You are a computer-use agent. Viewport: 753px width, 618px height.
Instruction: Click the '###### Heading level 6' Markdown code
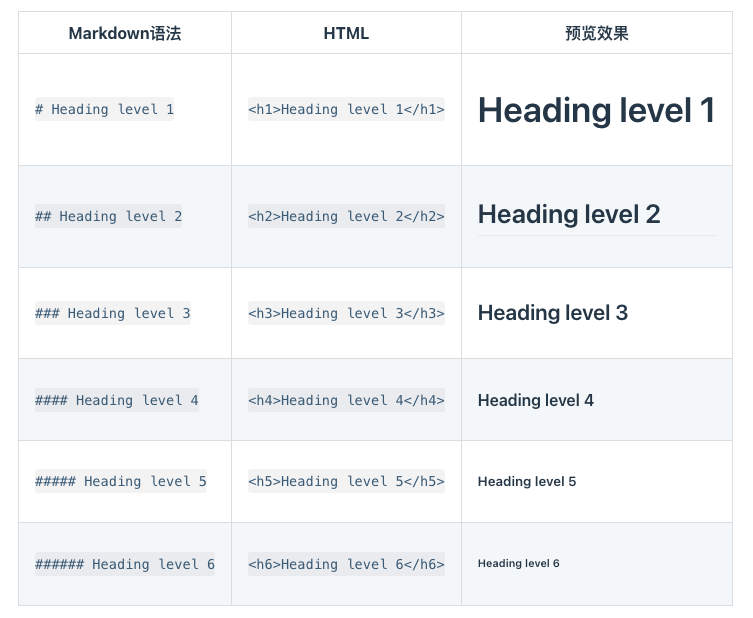click(x=124, y=564)
